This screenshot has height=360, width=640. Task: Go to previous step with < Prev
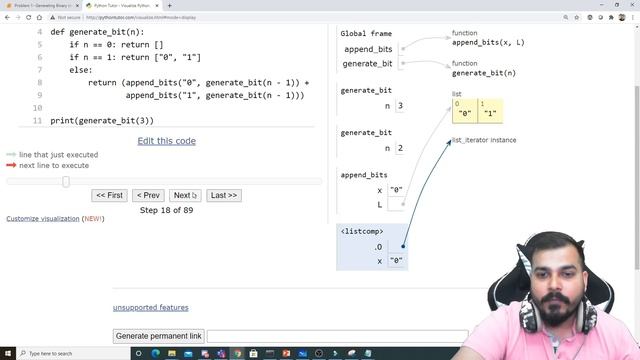(x=148, y=196)
